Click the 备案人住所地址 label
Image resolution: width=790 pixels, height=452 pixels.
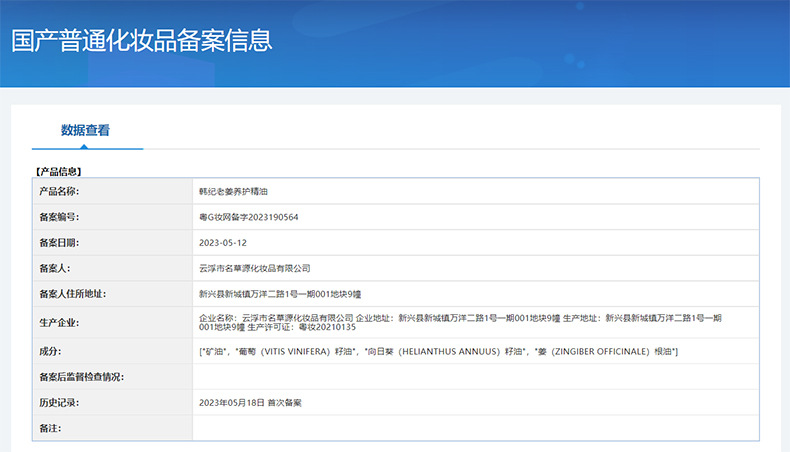[73, 294]
